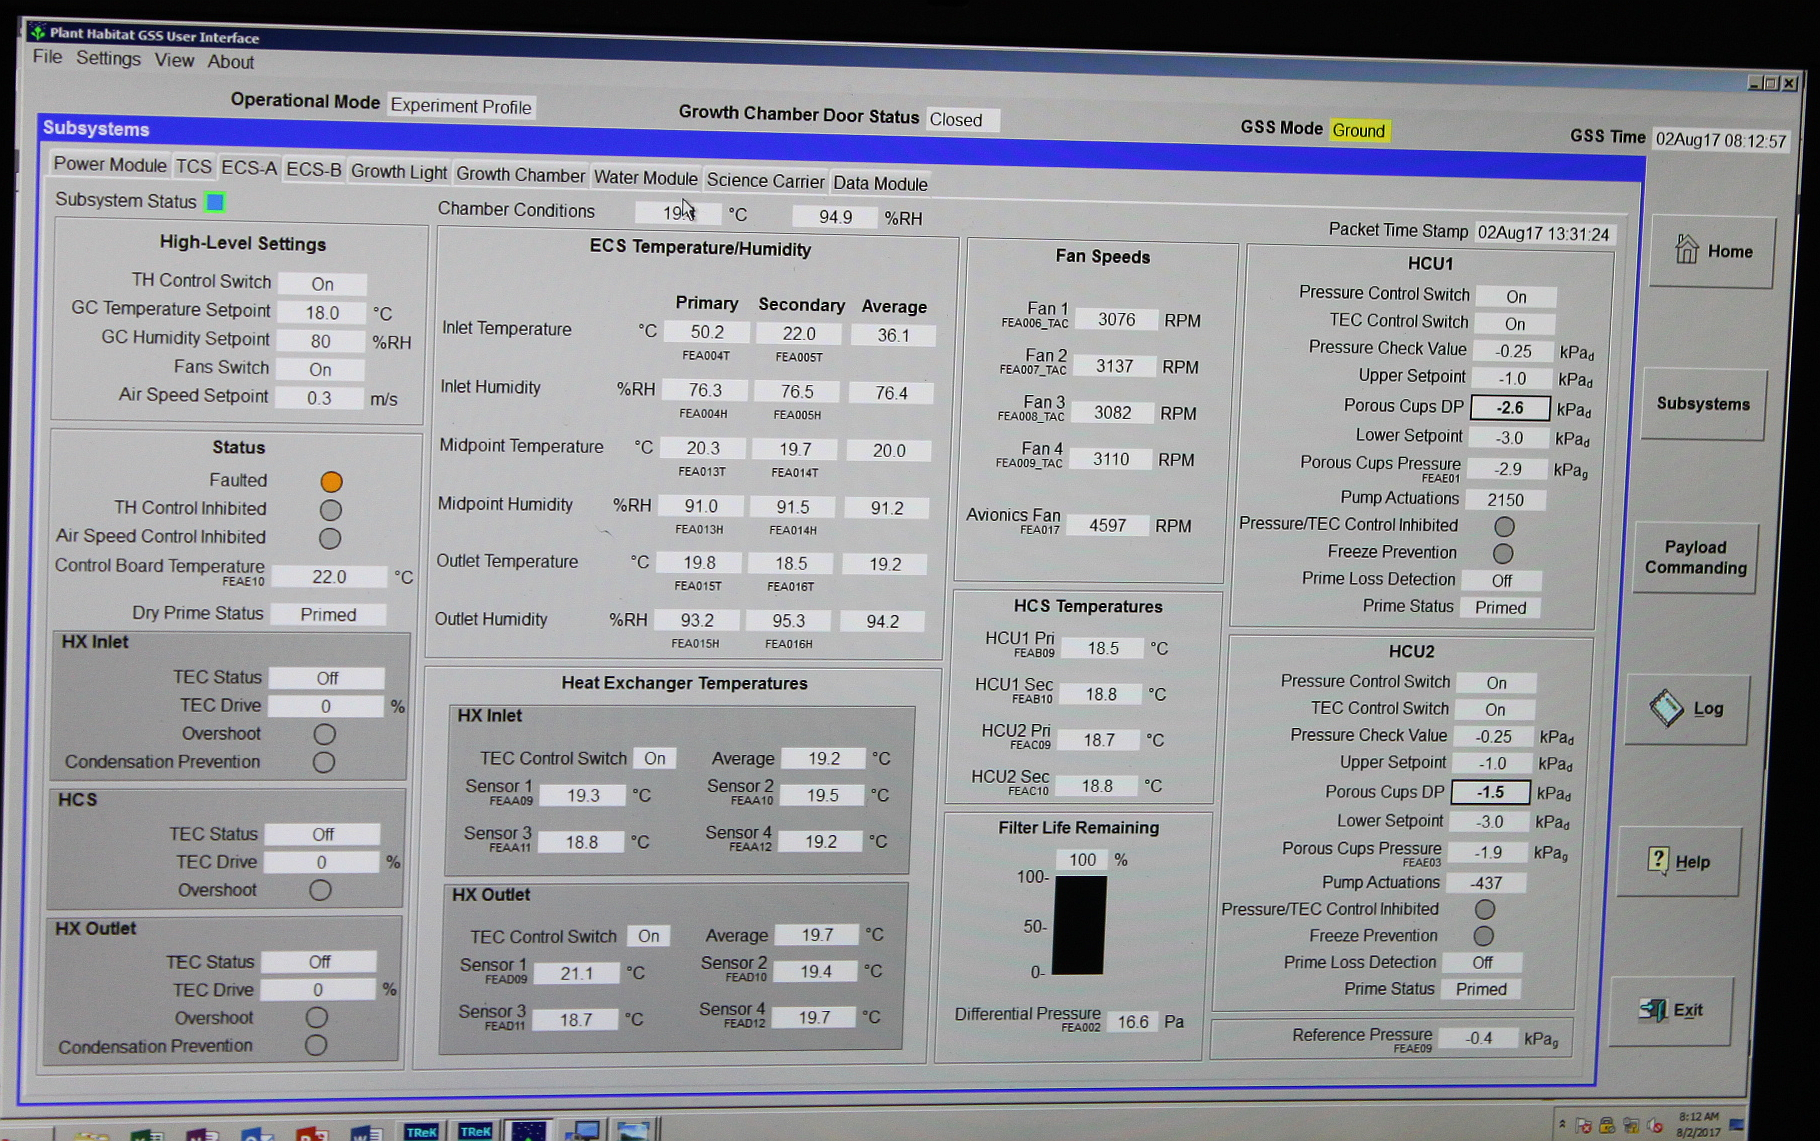Click the Filter Life Remaining bar
Image resolution: width=1820 pixels, height=1141 pixels.
(1079, 924)
